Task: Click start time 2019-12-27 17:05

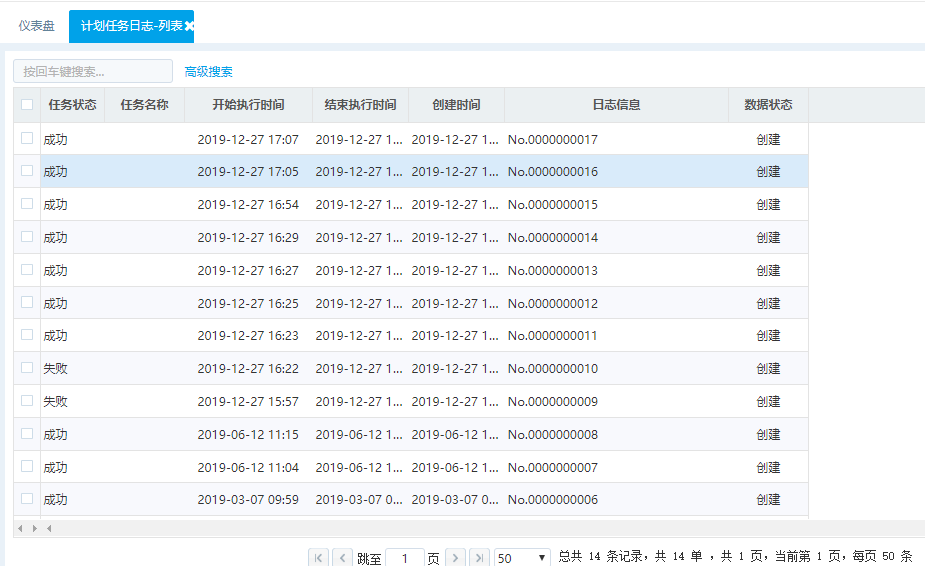Action: 248,172
